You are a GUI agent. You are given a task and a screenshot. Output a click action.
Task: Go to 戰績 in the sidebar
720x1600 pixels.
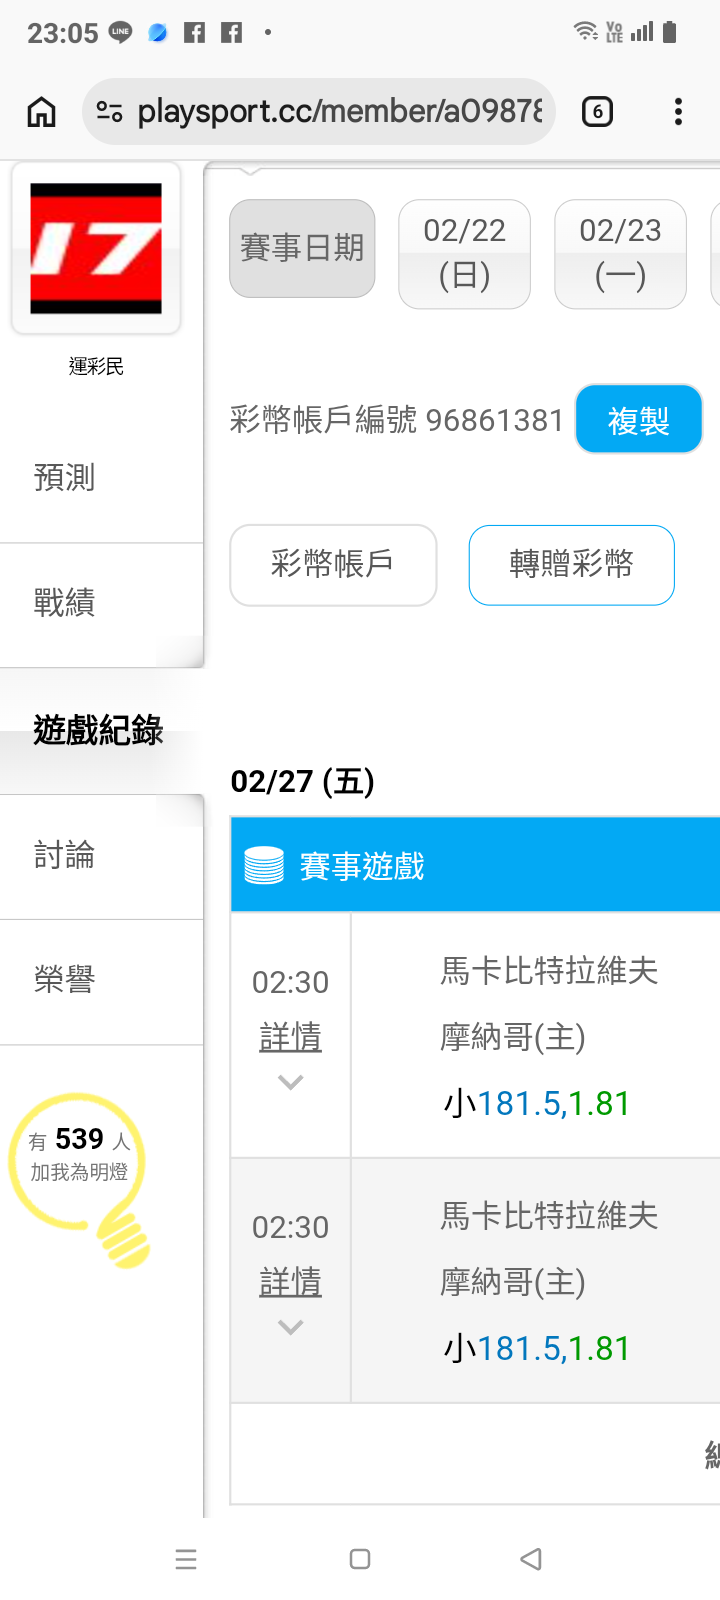tap(65, 603)
